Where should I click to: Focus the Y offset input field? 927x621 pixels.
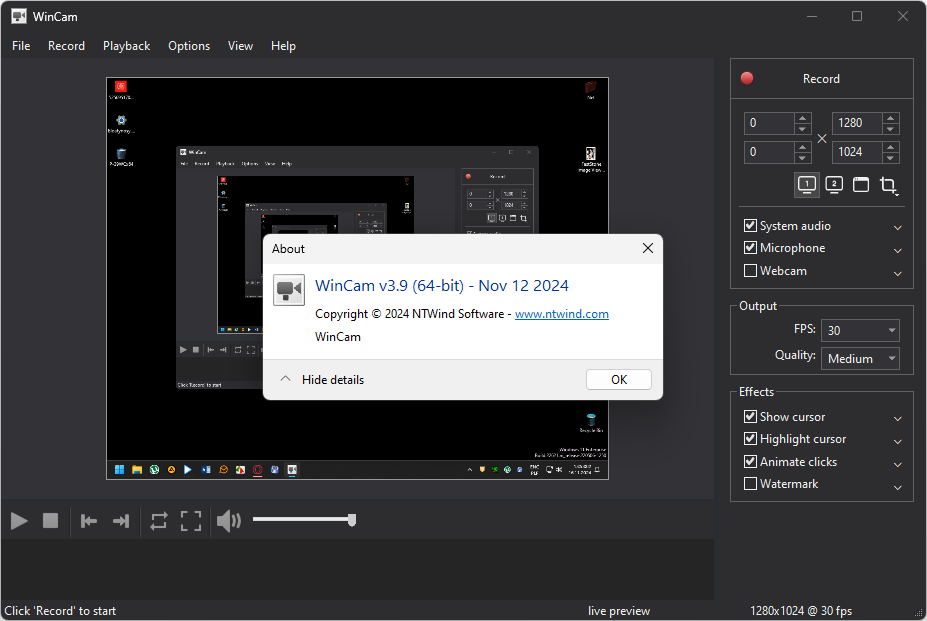769,152
